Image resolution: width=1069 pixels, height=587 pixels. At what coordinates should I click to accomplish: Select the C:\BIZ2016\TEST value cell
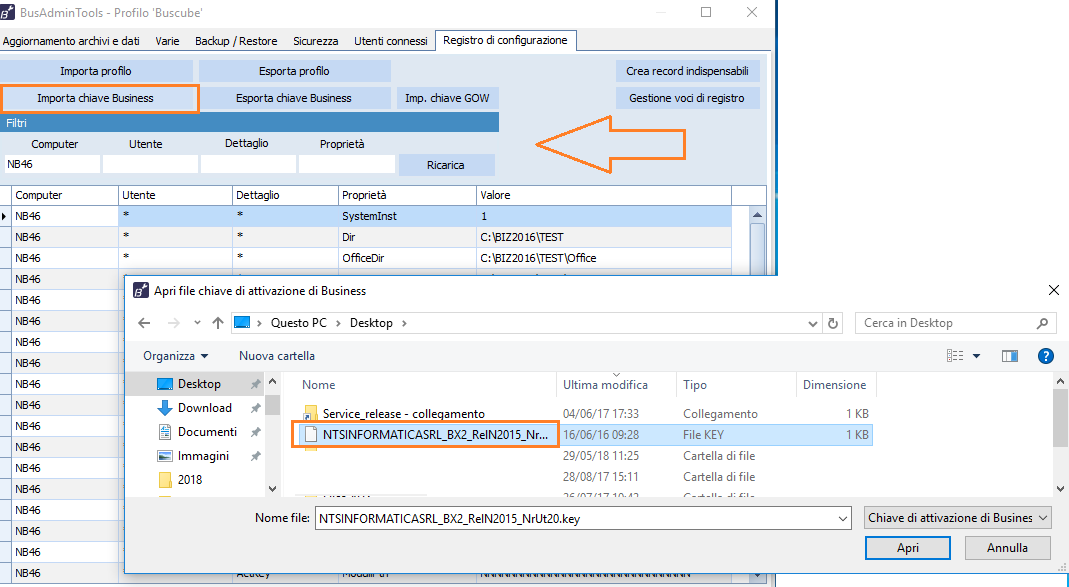click(x=604, y=237)
